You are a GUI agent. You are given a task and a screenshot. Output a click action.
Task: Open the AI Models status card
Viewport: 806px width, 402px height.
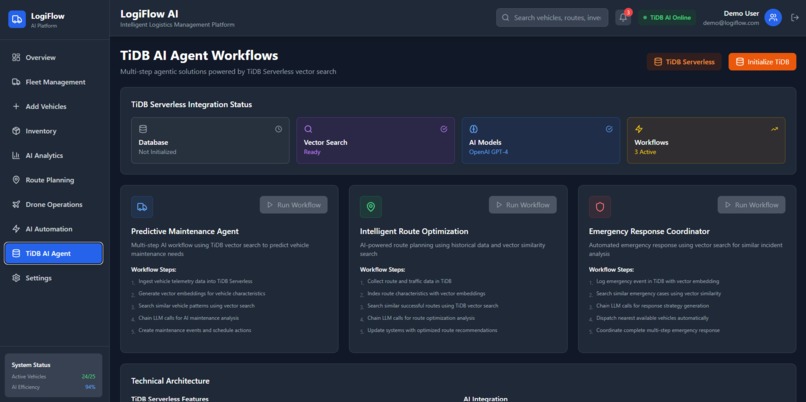(541, 140)
